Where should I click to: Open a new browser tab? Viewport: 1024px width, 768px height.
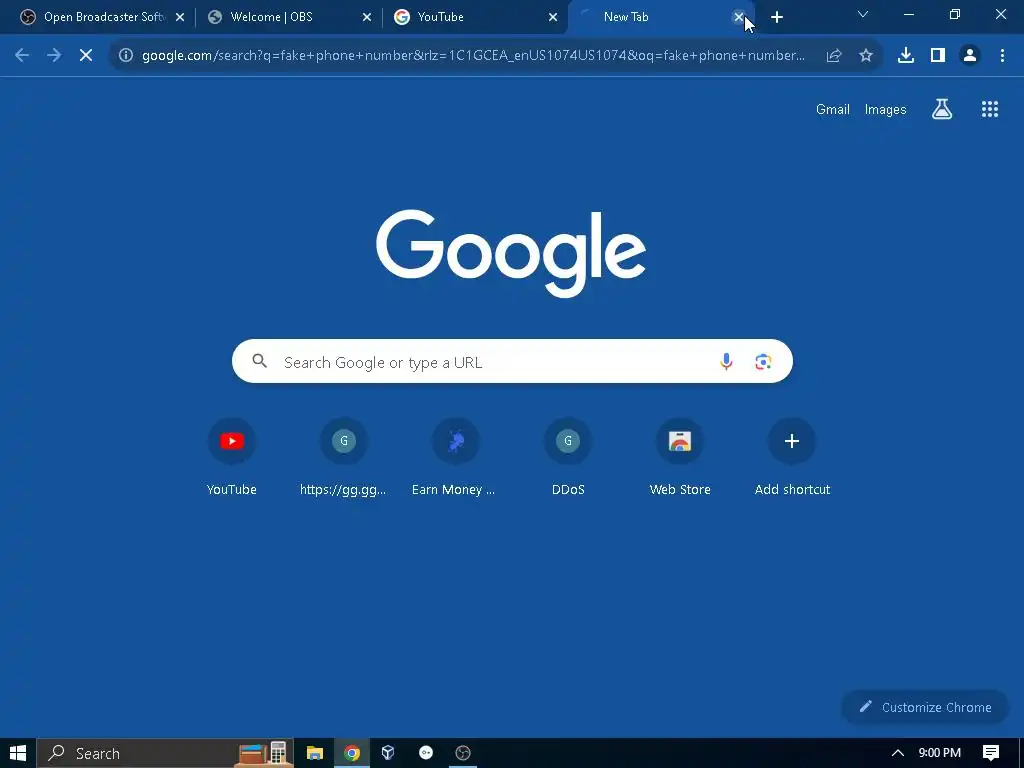776,17
